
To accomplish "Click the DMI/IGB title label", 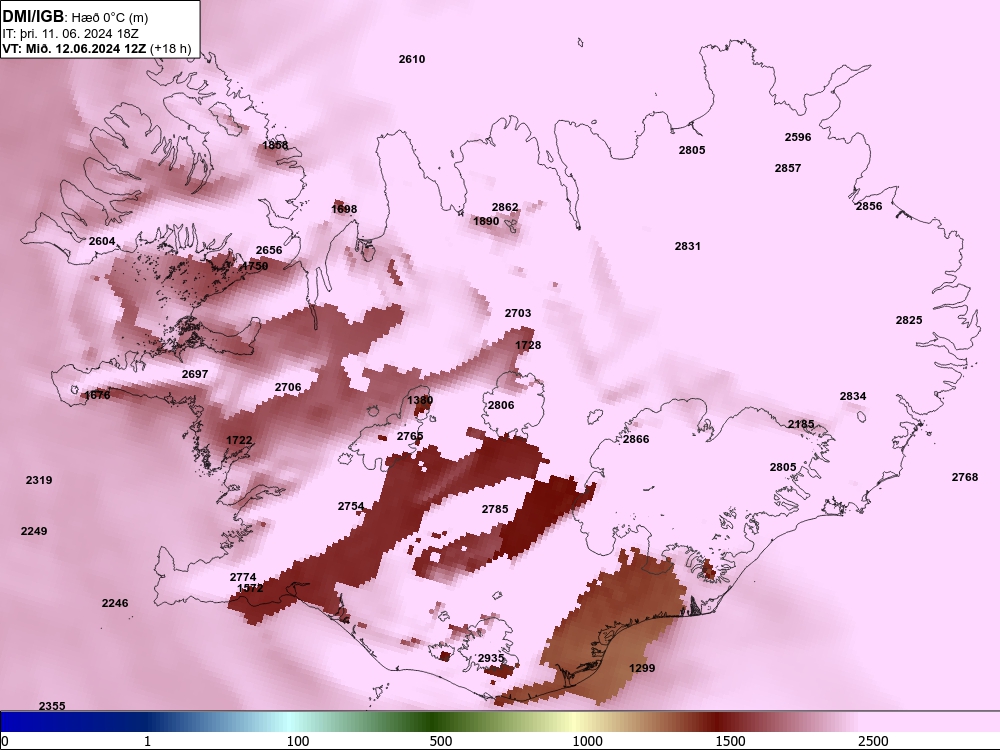I will tap(33, 17).
